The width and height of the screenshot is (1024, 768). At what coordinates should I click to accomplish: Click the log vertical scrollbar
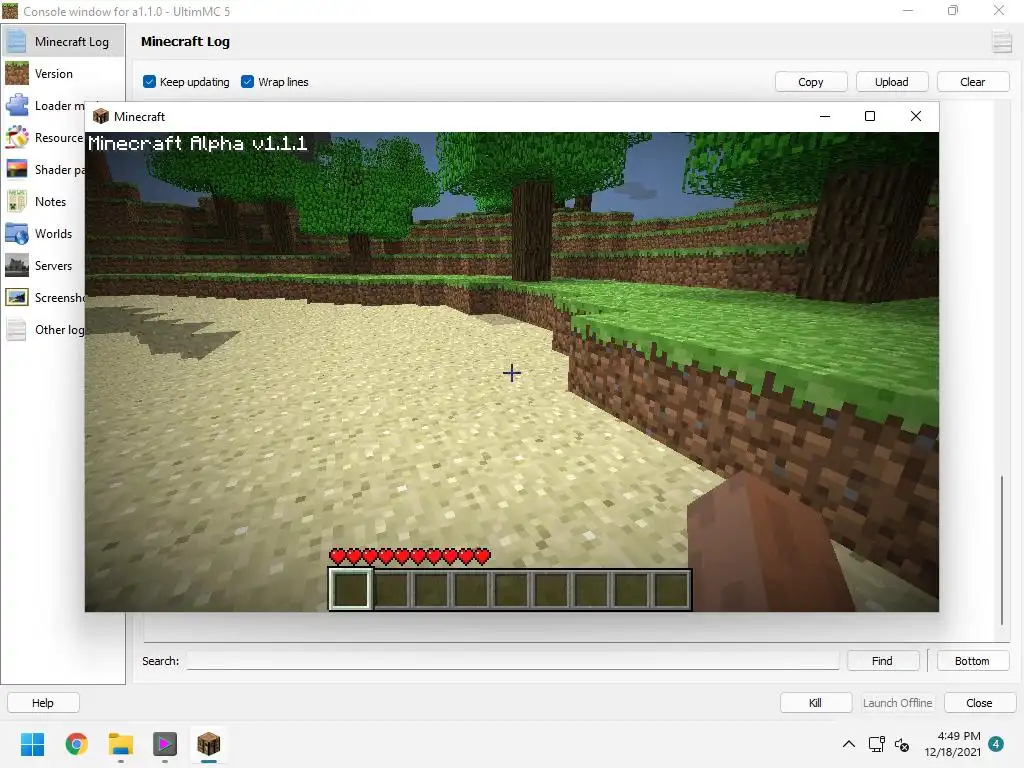tap(1002, 550)
